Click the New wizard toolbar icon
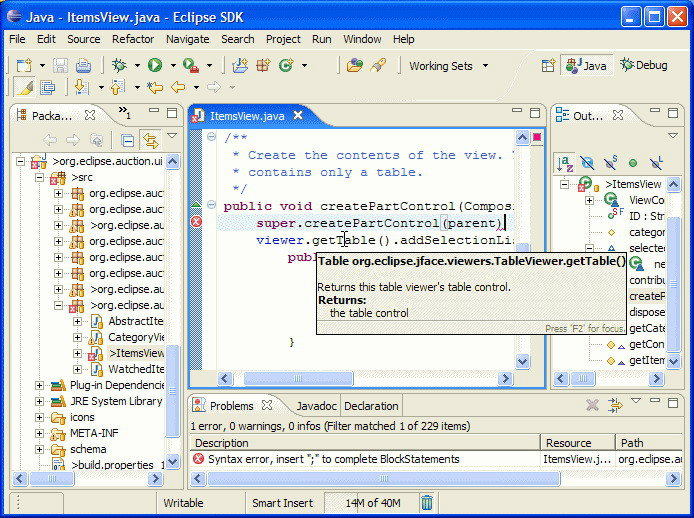The width and height of the screenshot is (694, 518). (24, 66)
